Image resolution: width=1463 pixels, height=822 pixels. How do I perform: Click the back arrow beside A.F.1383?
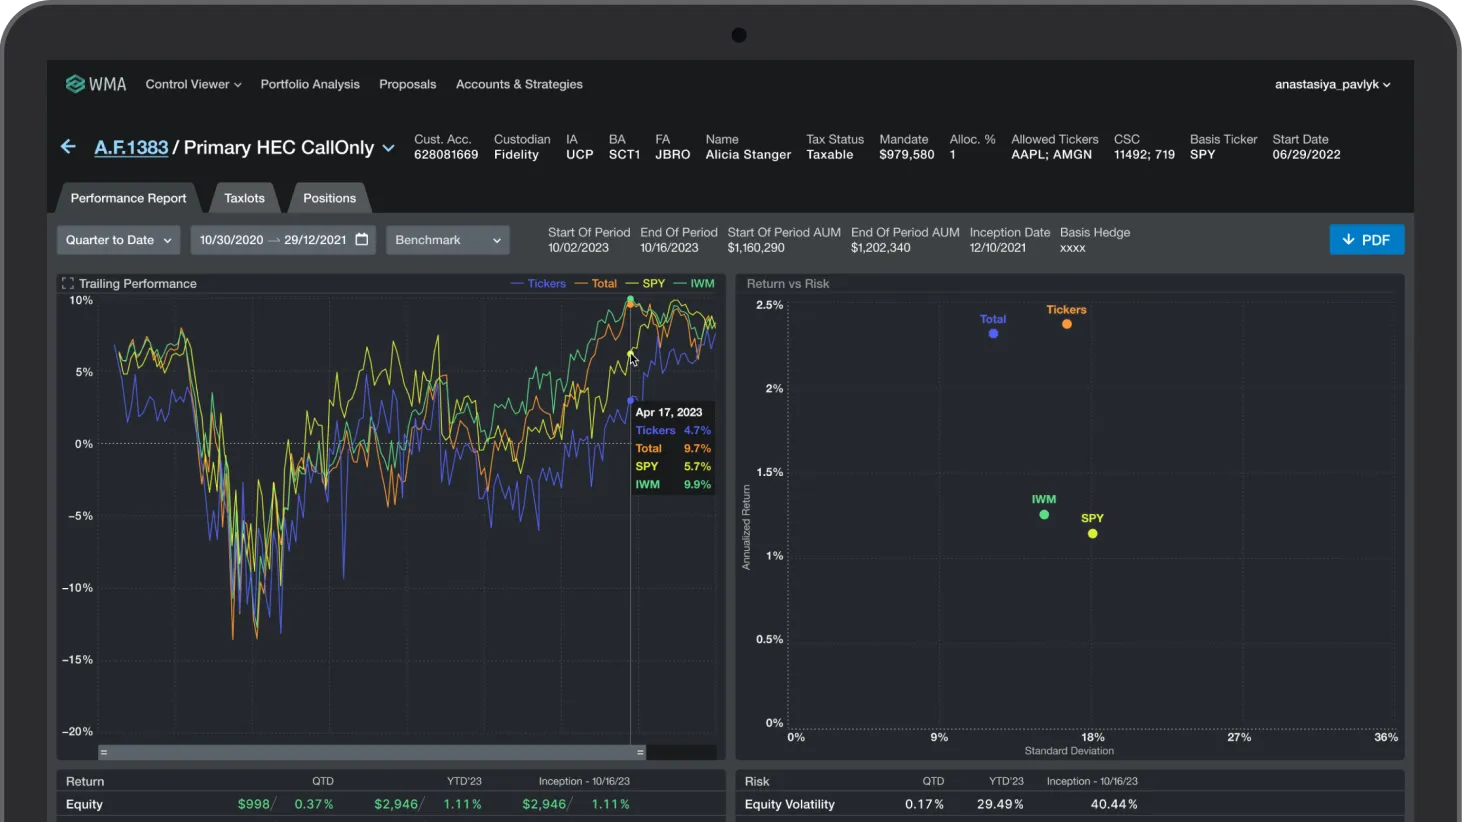[x=66, y=146]
